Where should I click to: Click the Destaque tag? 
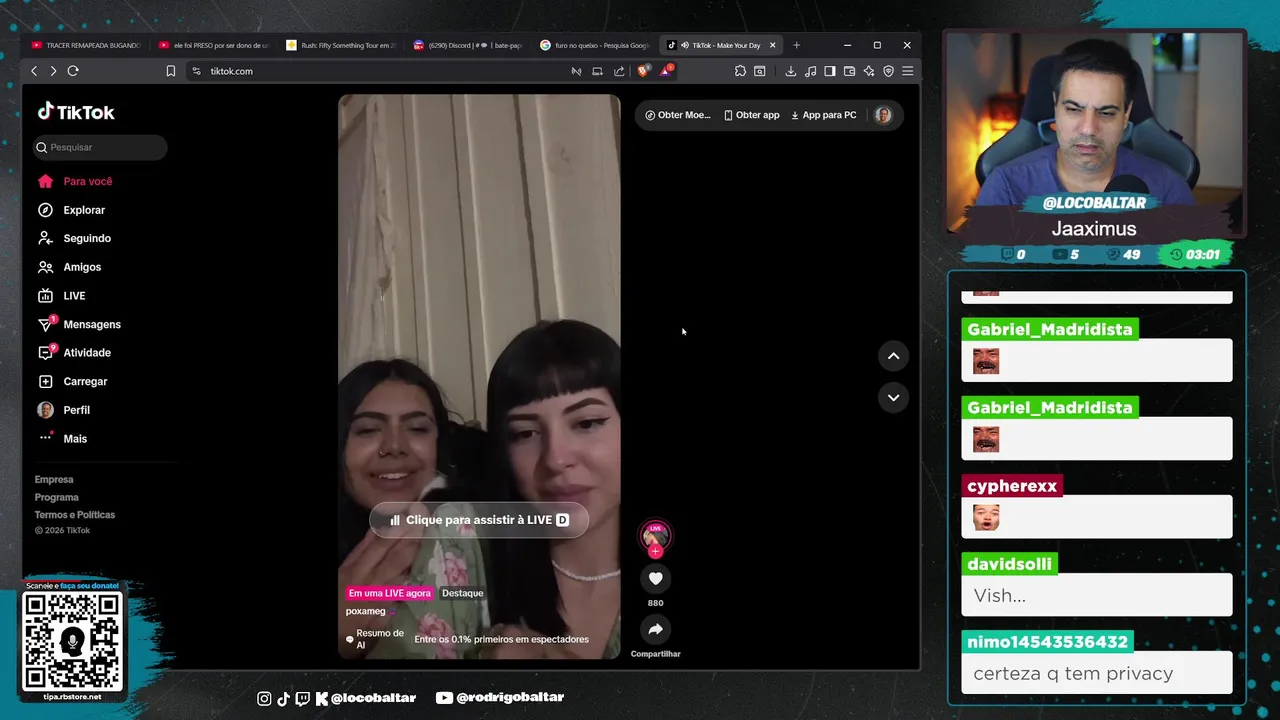[462, 593]
